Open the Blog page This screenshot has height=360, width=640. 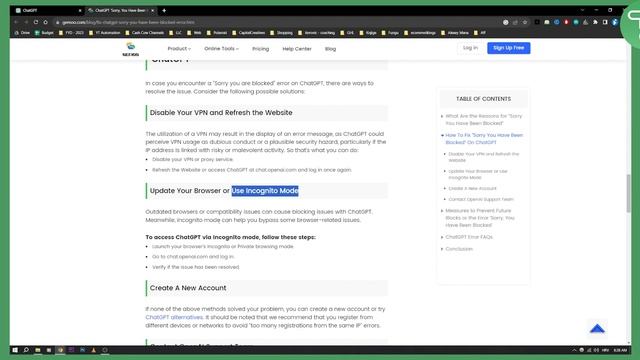(330, 49)
